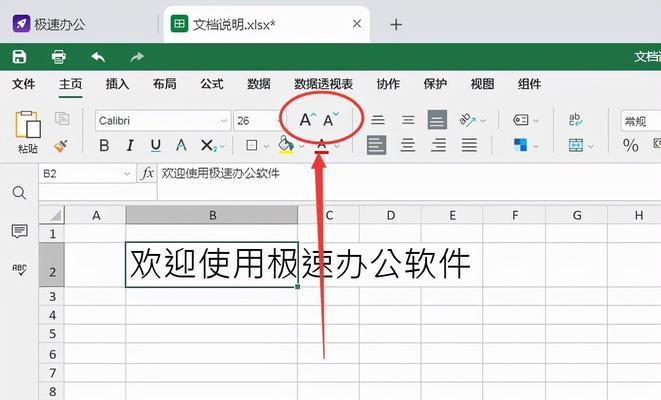Undo the last action

98,57
